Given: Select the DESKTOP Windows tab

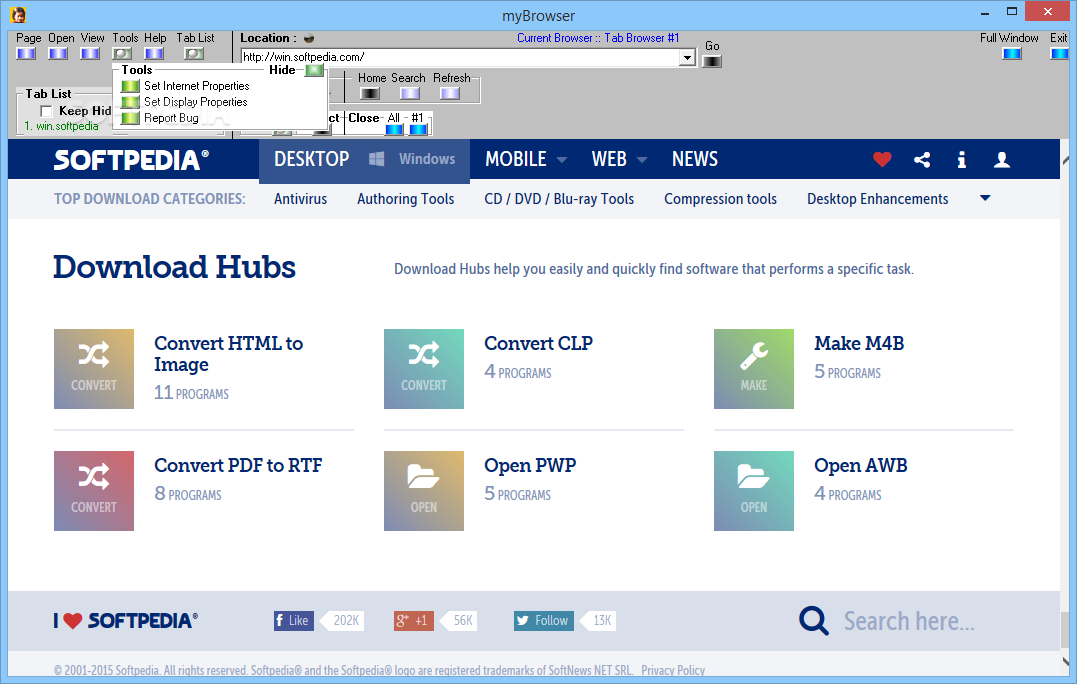Looking at the screenshot, I should coord(364,159).
